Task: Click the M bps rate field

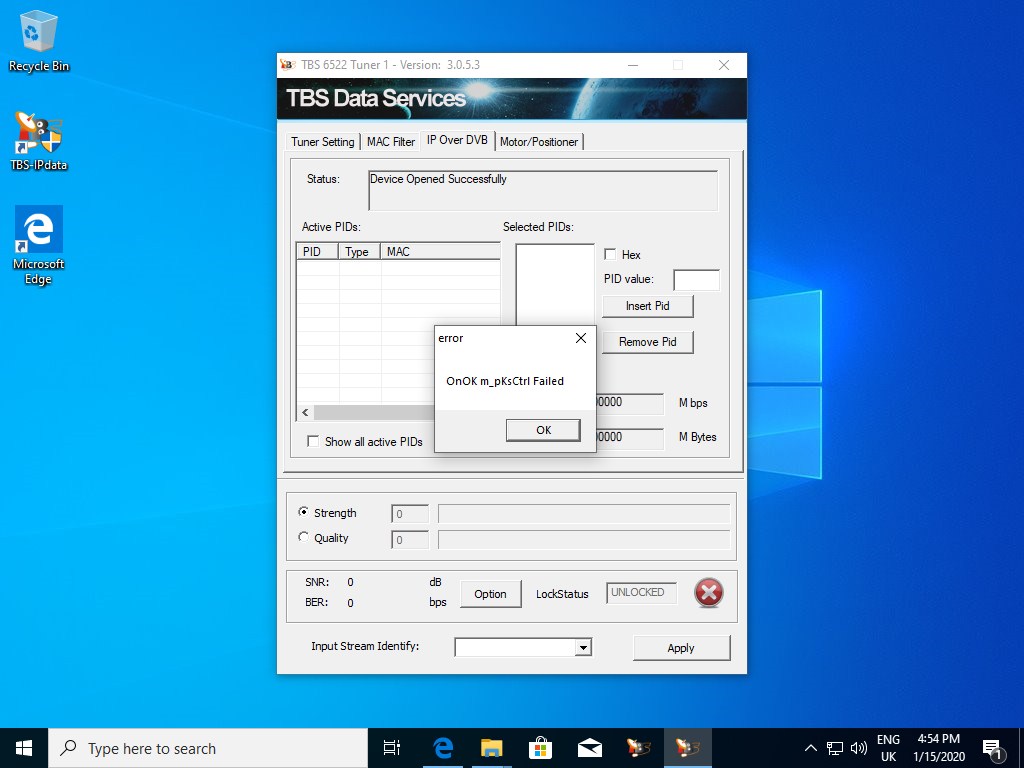Action: pos(630,403)
